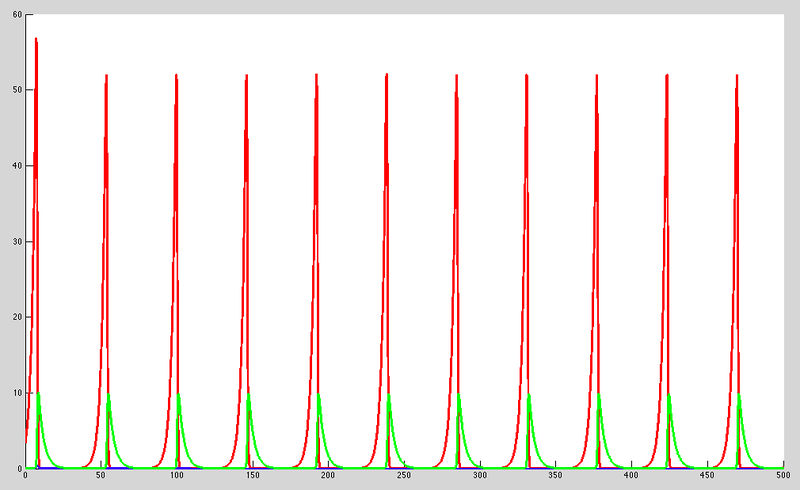The width and height of the screenshot is (800, 490).
Task: Click the y-axis tick label 10
Action: (x=18, y=393)
